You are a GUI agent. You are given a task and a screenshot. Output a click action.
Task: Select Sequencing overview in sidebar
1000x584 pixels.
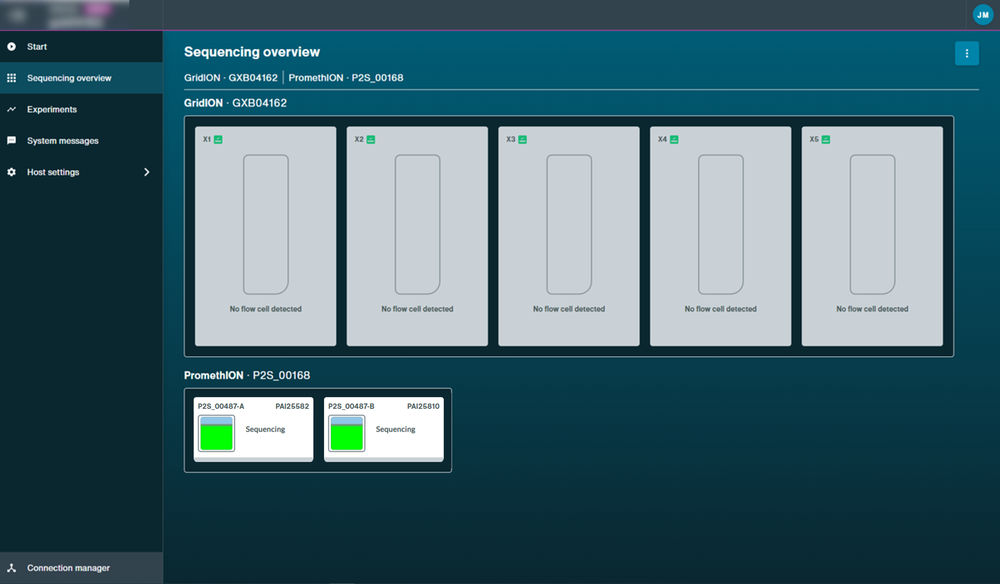pyautogui.click(x=81, y=78)
